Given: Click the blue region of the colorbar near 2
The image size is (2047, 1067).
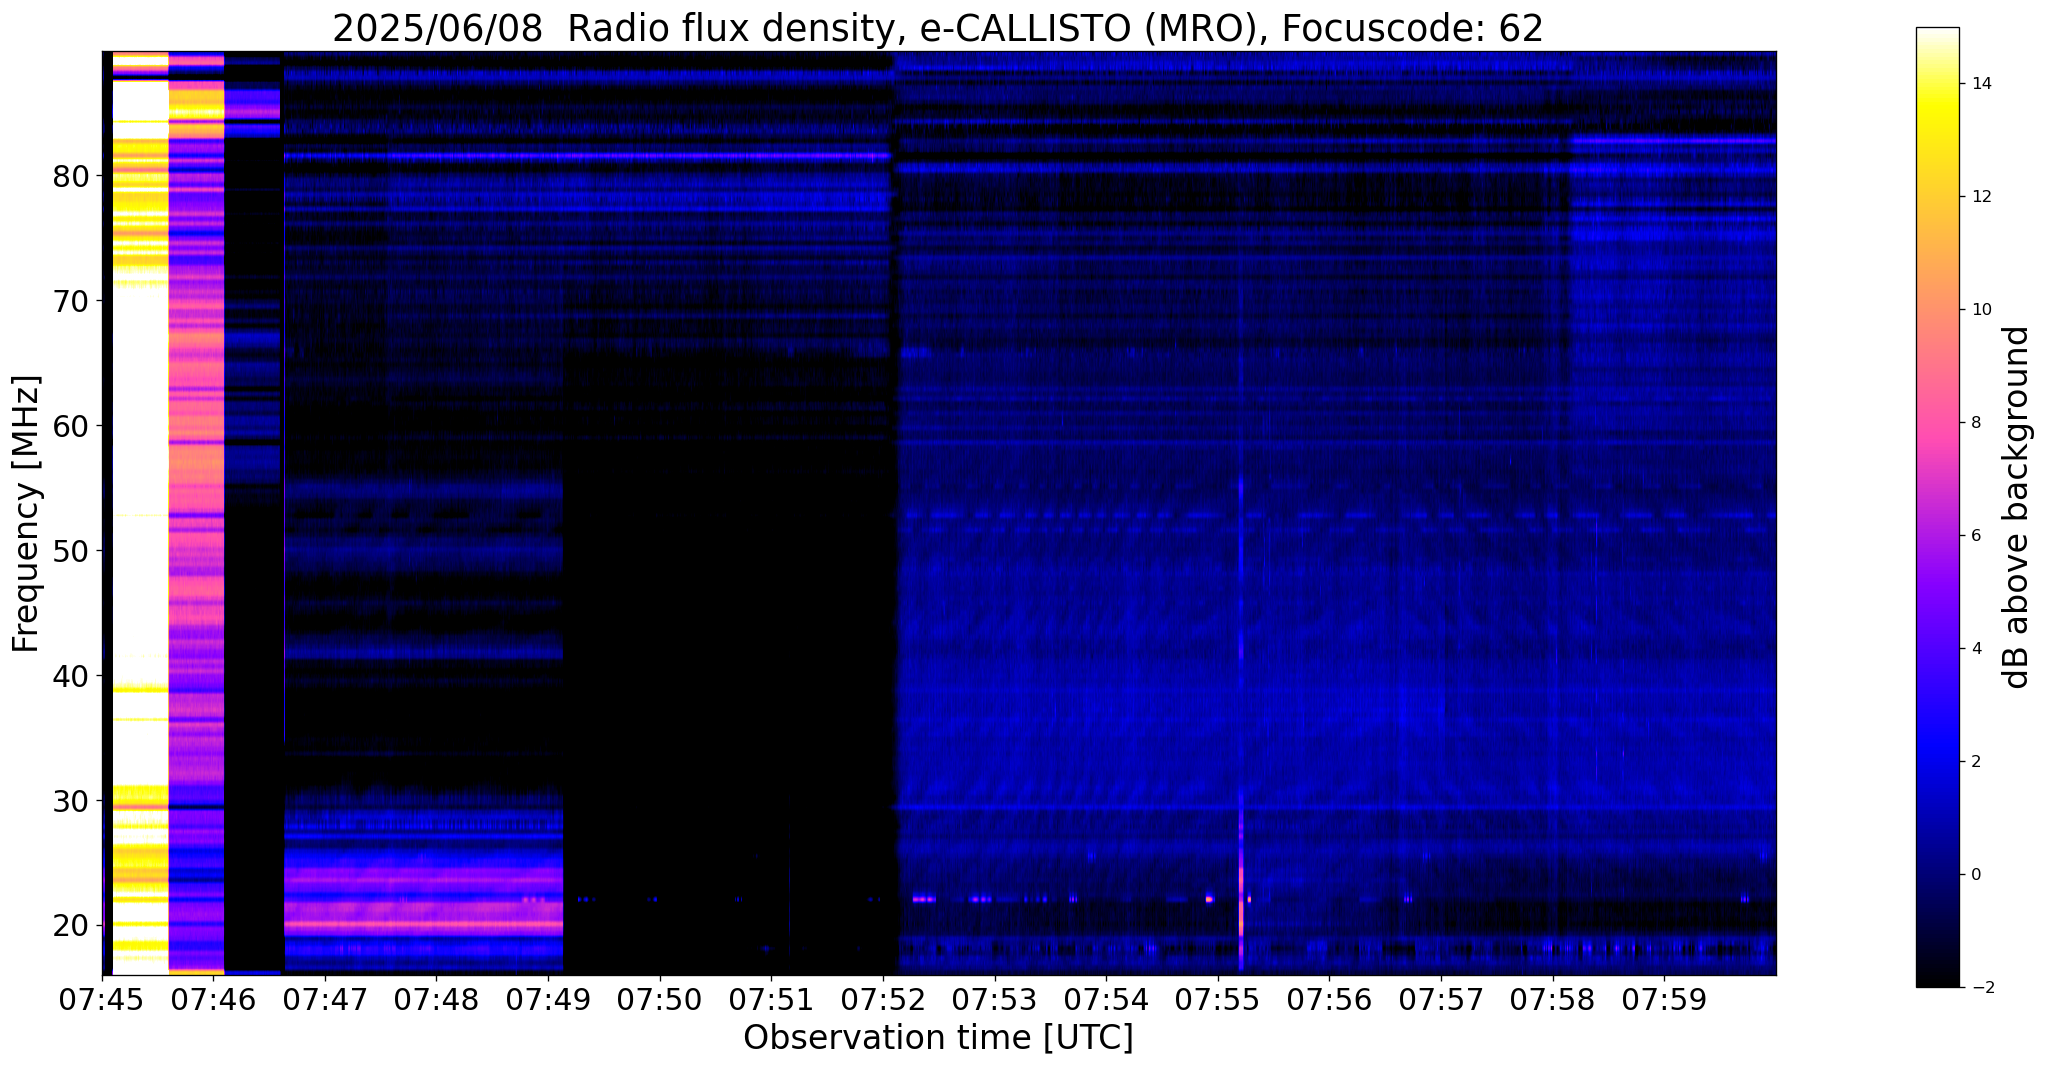Looking at the screenshot, I should [x=1937, y=762].
